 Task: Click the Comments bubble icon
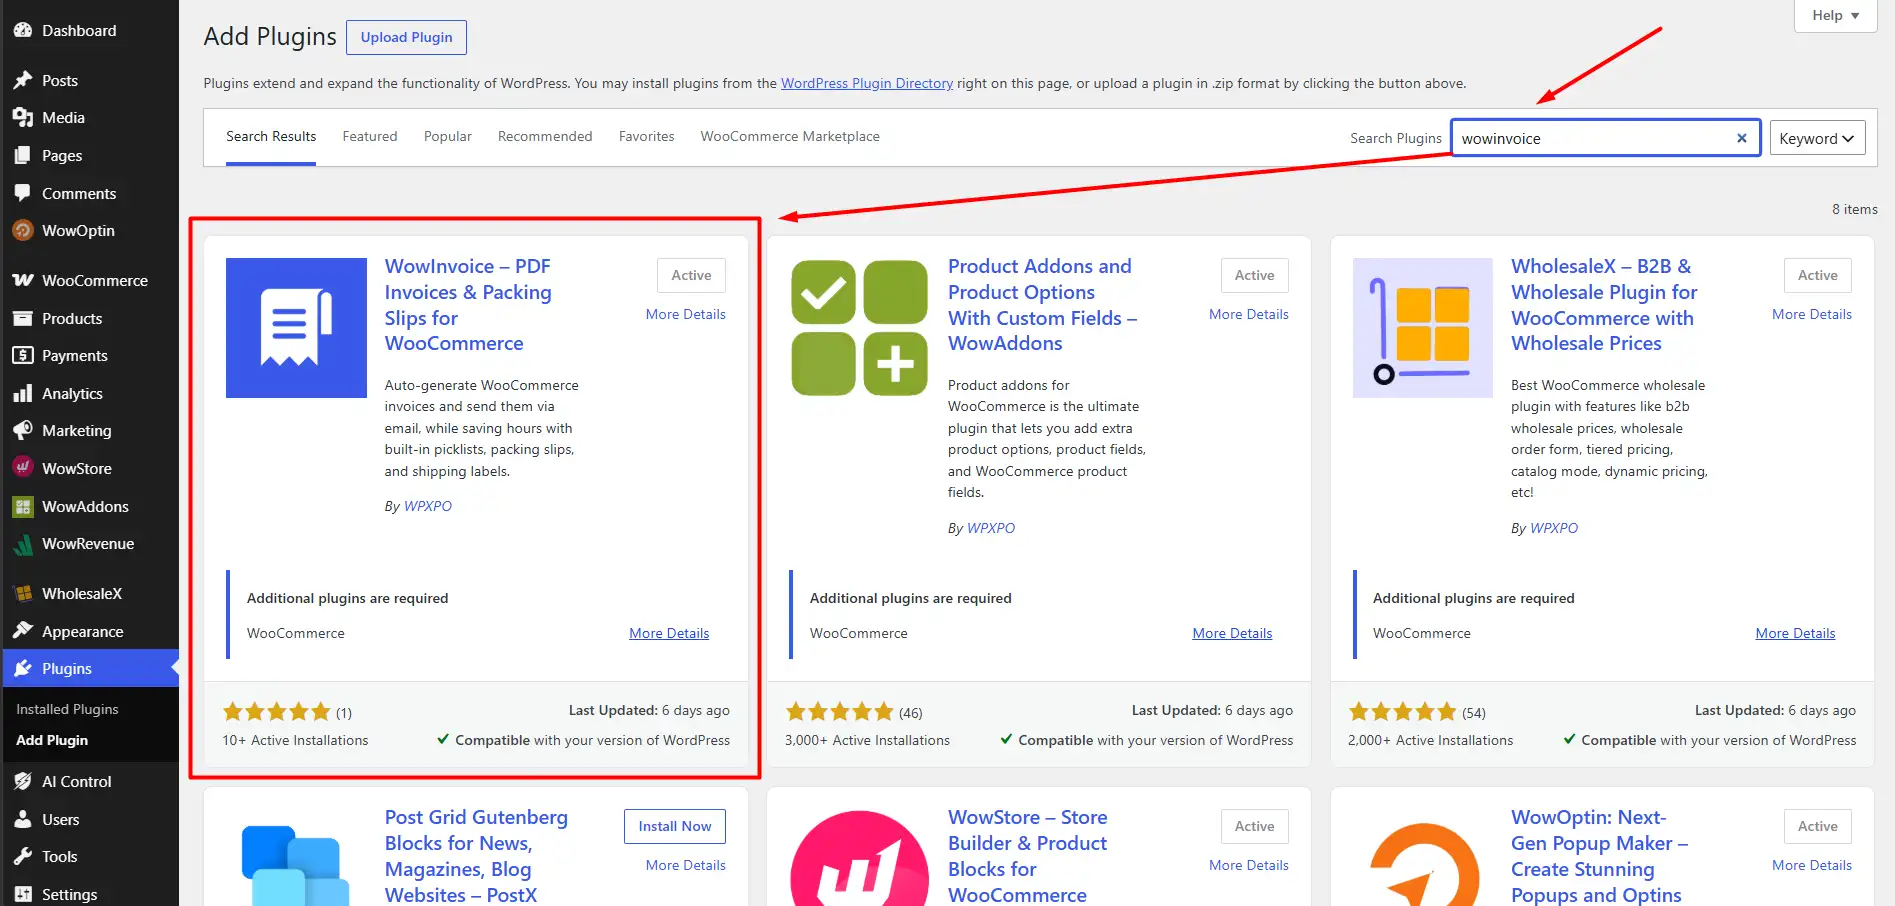[23, 193]
